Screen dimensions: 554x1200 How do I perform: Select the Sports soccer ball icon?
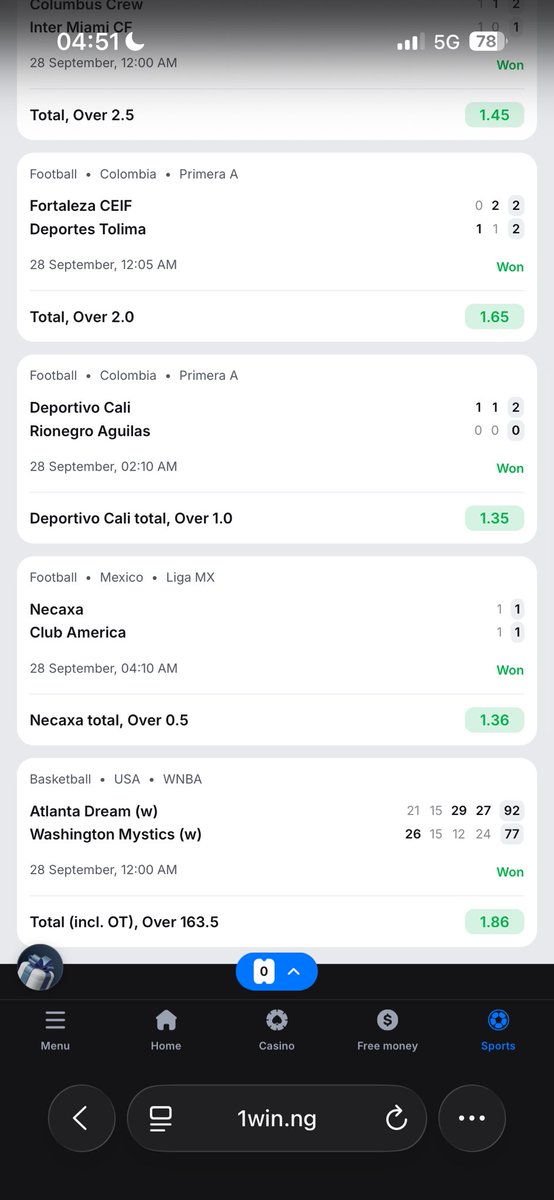coord(498,1020)
